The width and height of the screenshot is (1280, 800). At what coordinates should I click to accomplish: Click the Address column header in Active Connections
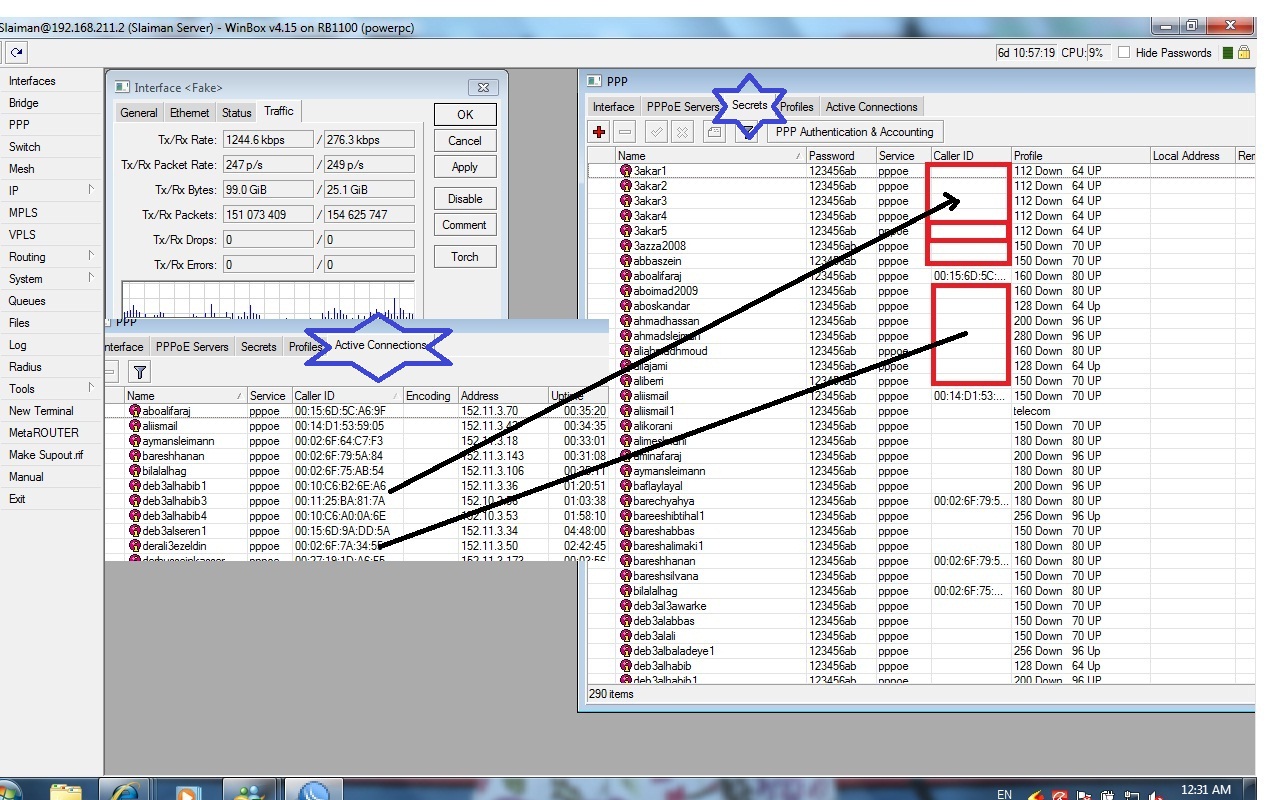click(x=503, y=396)
